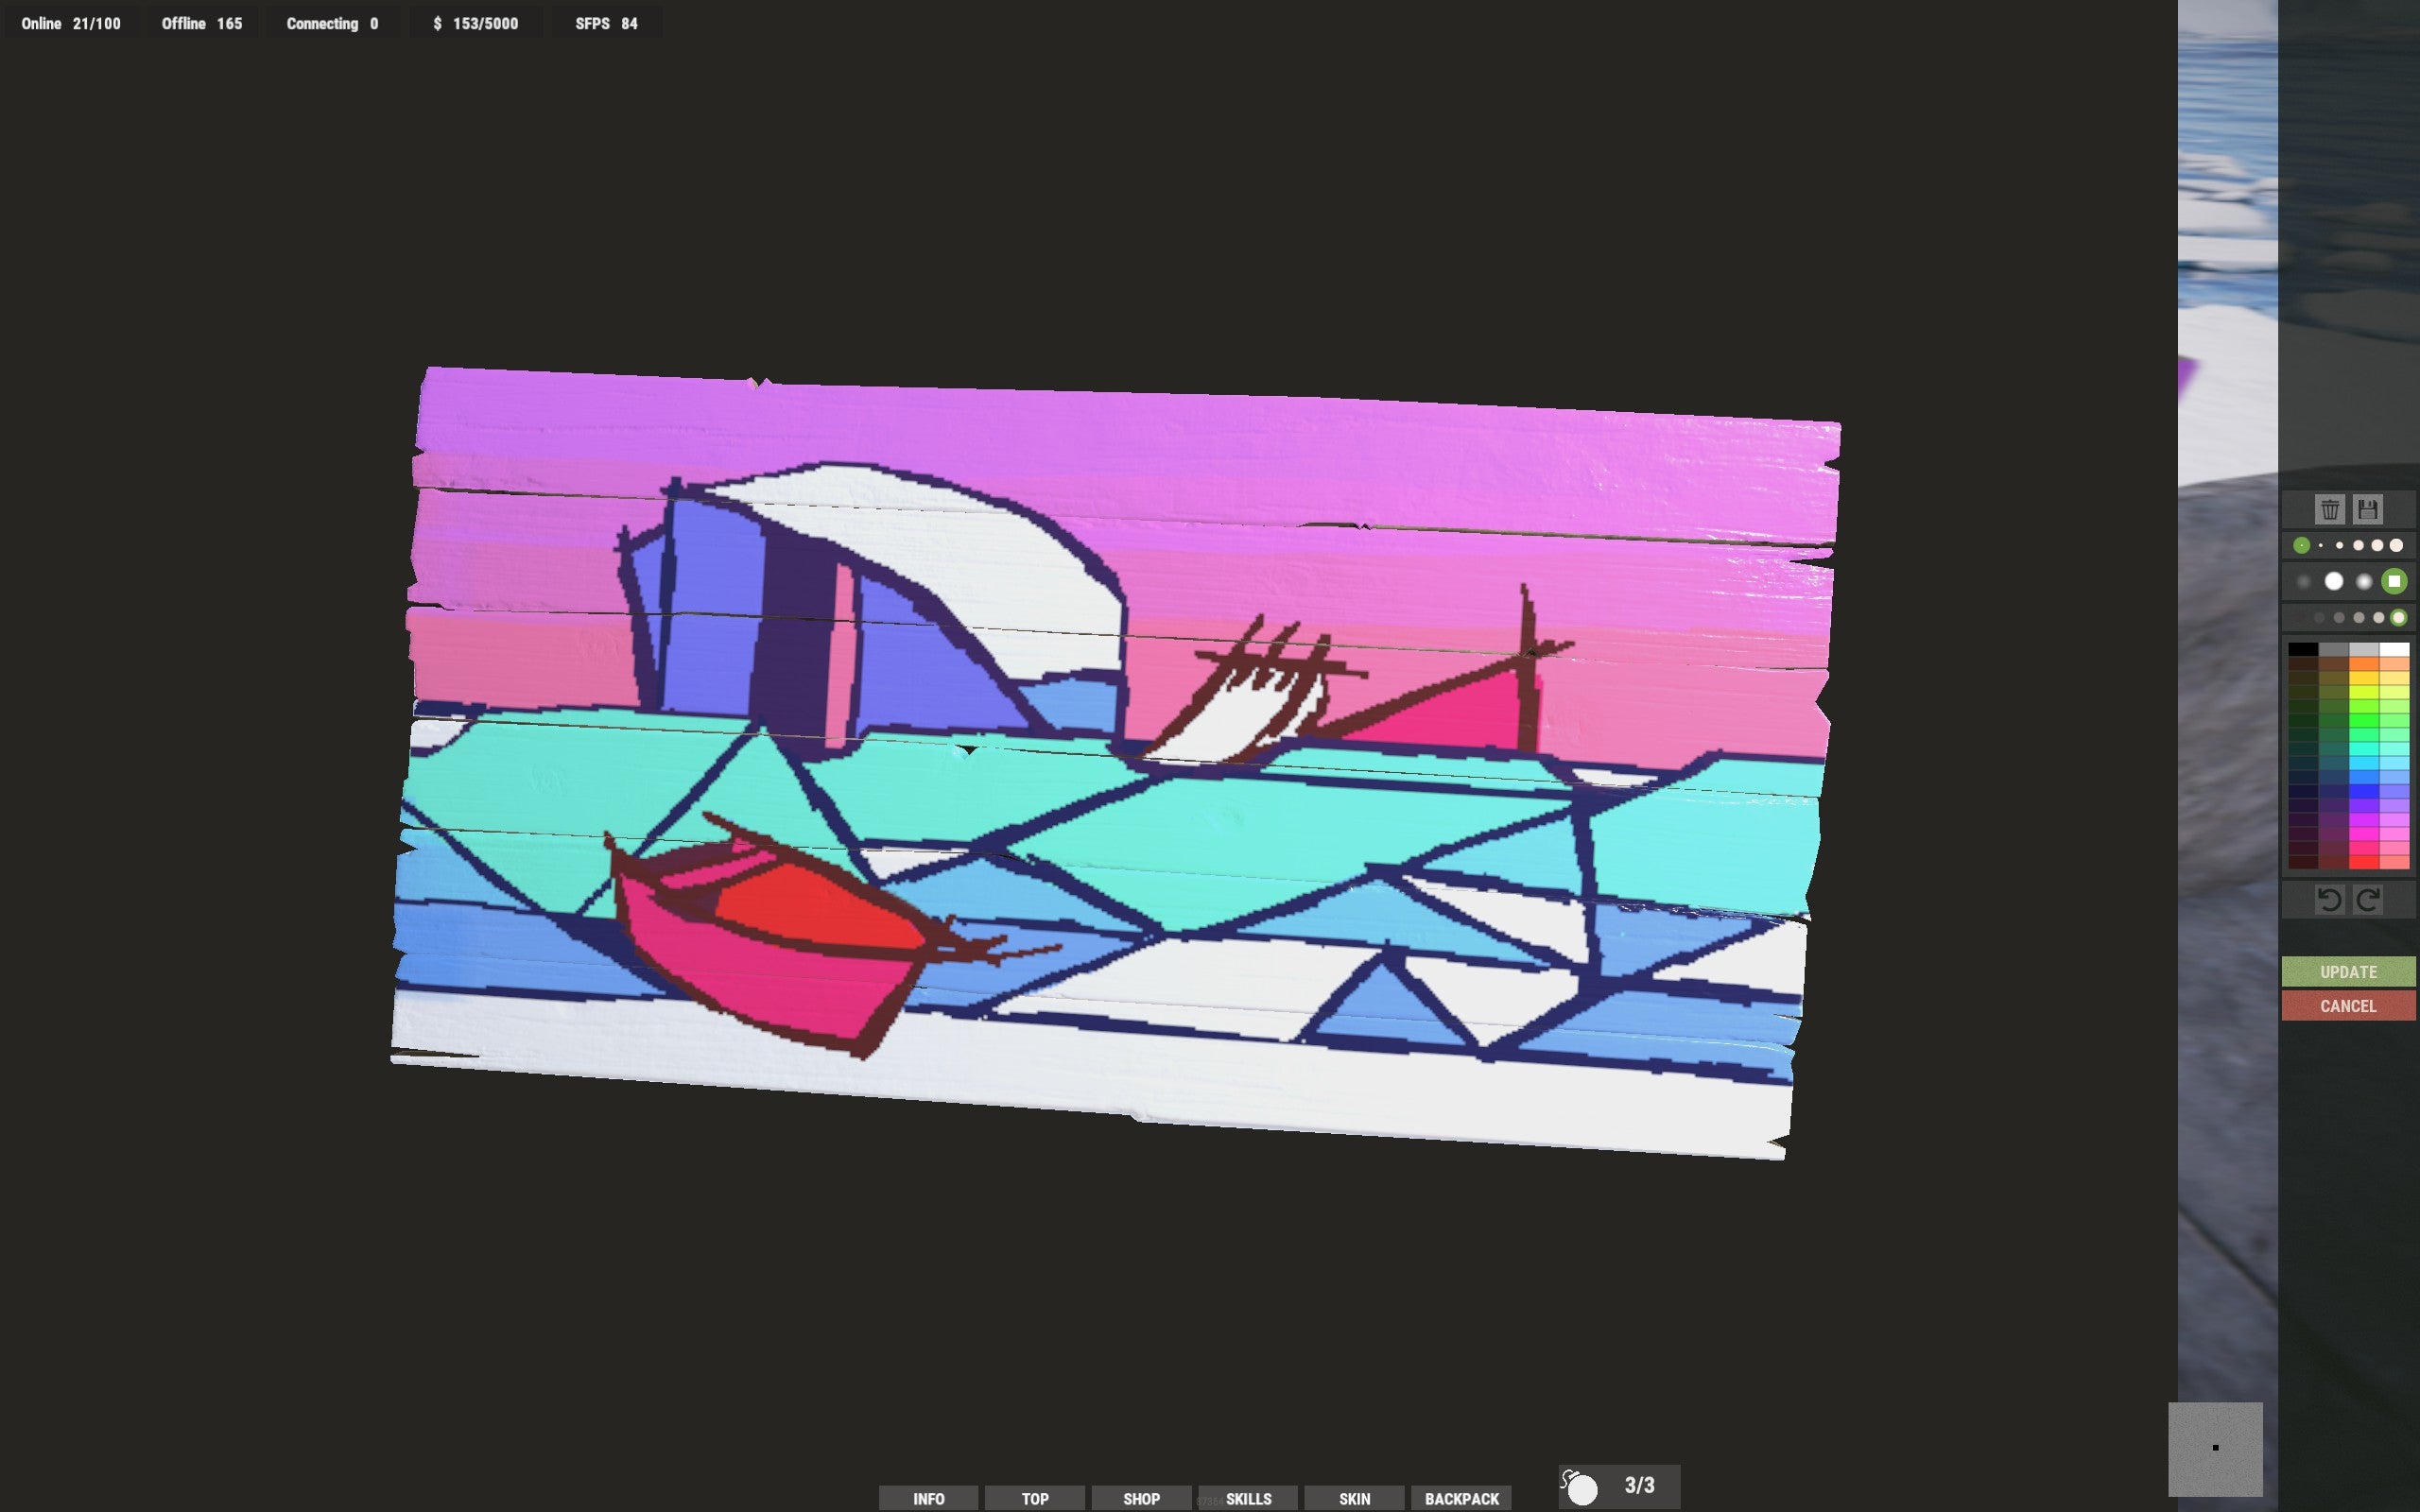This screenshot has width=2420, height=1512.
Task: Click the Online 21/100 status indicator
Action: pos(70,23)
